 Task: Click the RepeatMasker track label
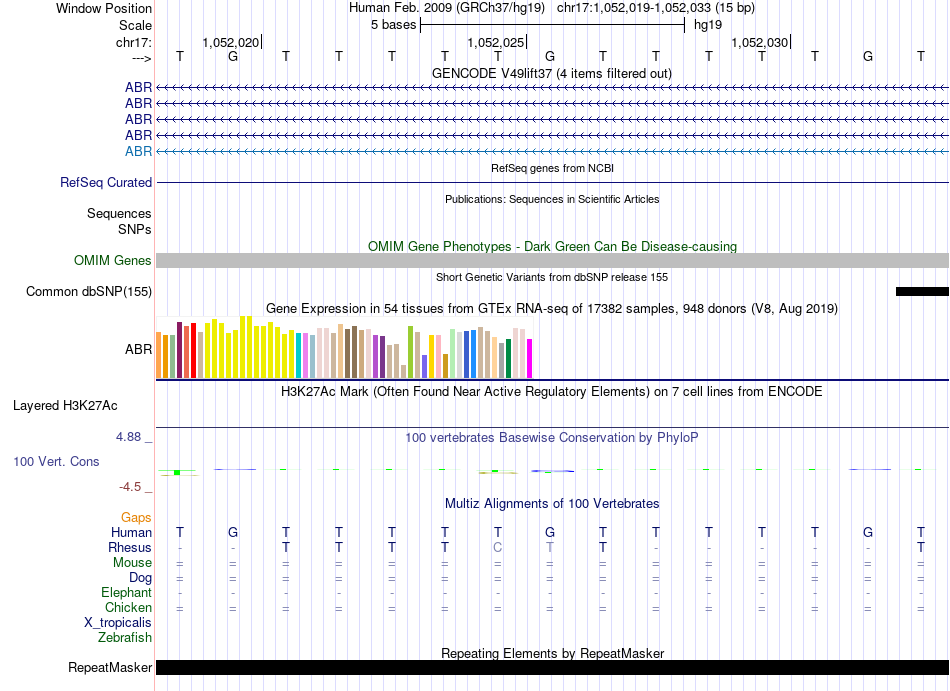point(110,667)
